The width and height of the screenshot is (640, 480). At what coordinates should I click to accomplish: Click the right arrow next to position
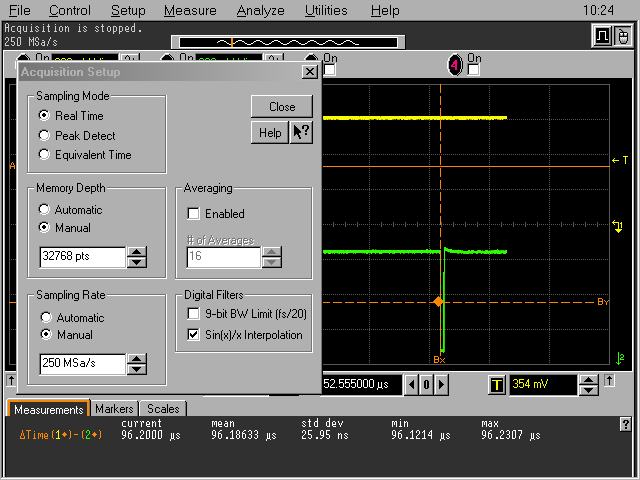click(x=441, y=385)
